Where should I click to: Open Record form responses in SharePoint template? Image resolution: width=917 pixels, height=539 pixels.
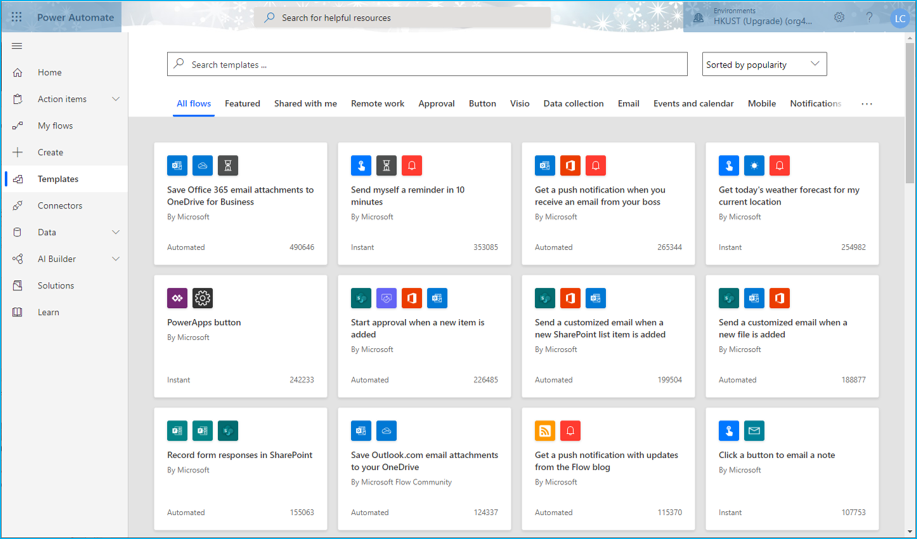[240, 469]
